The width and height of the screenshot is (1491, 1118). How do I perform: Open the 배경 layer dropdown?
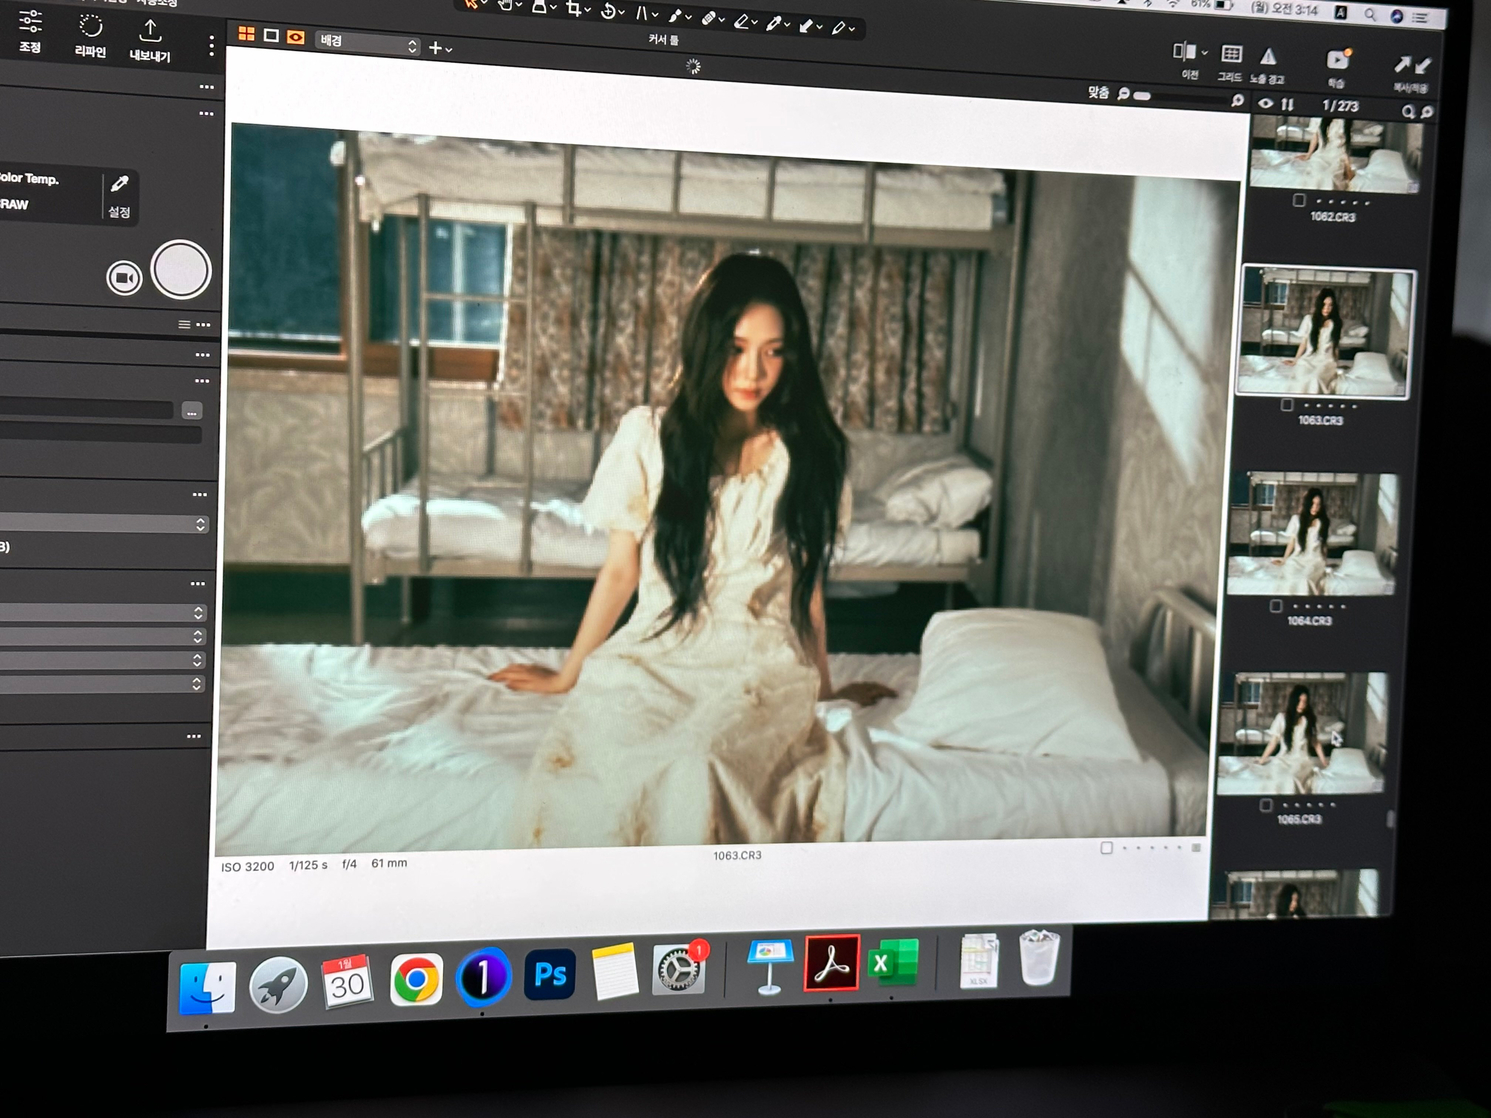(367, 42)
